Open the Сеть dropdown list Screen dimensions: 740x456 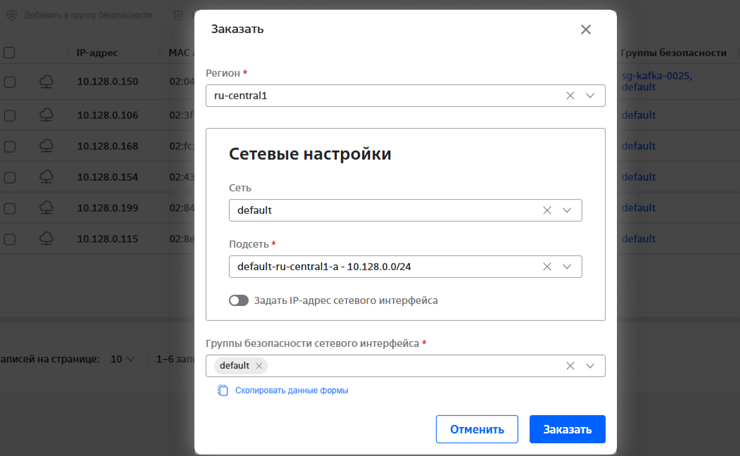click(x=567, y=211)
